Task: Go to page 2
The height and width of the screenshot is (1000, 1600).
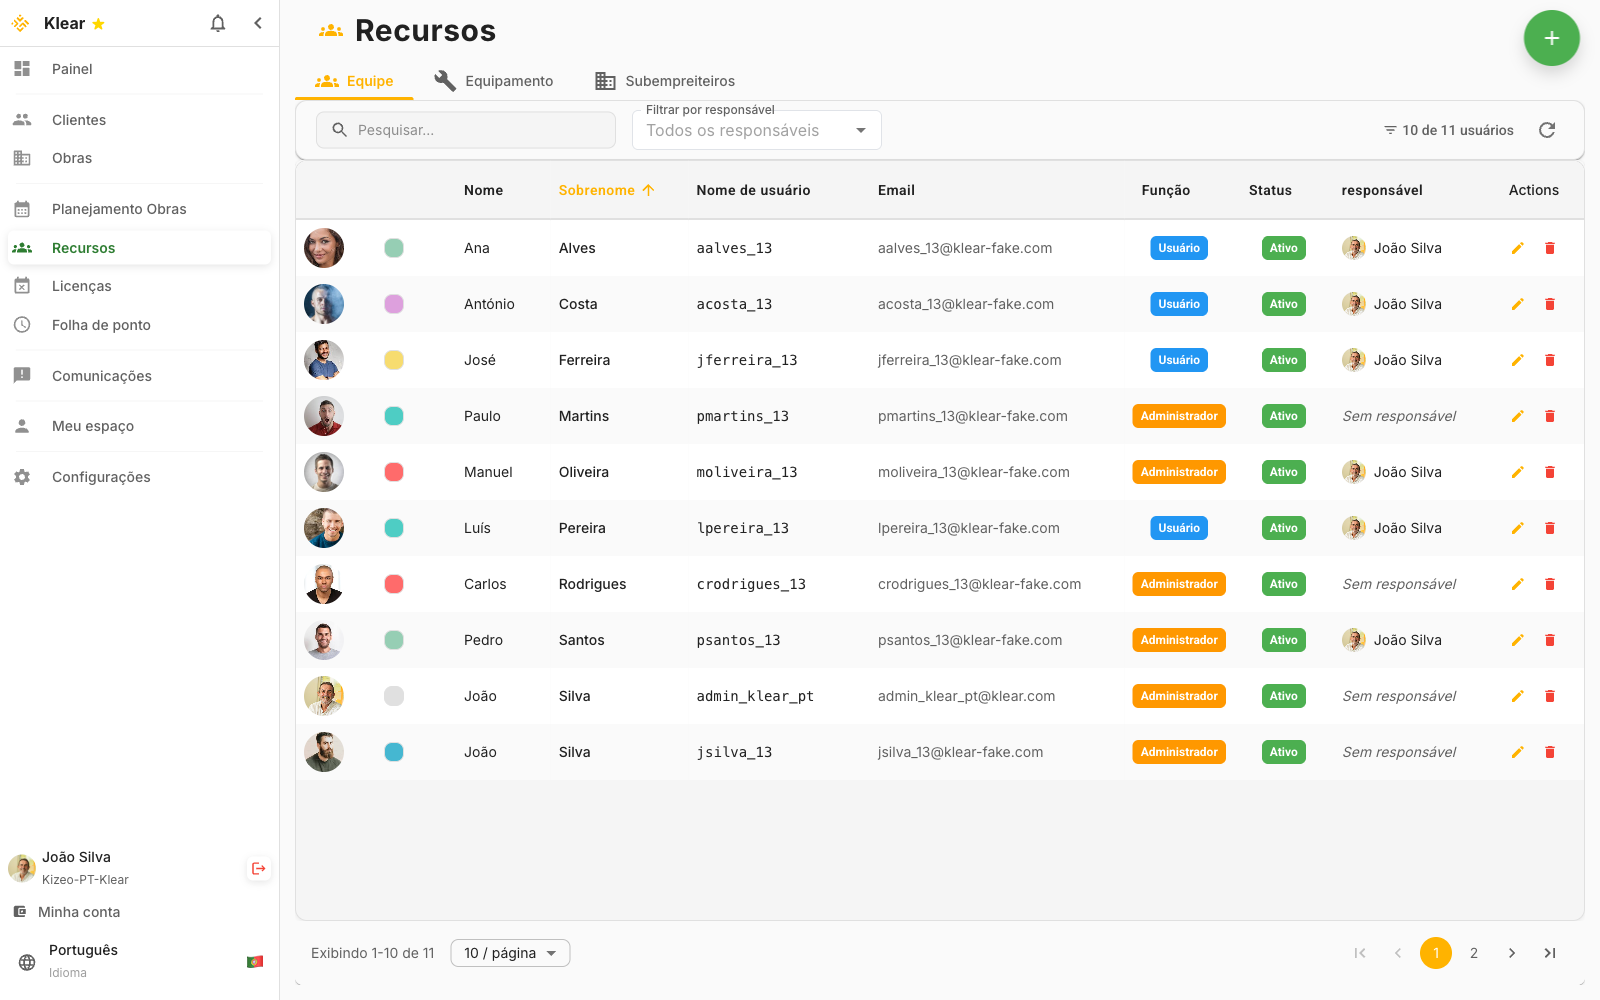Action: tap(1474, 953)
